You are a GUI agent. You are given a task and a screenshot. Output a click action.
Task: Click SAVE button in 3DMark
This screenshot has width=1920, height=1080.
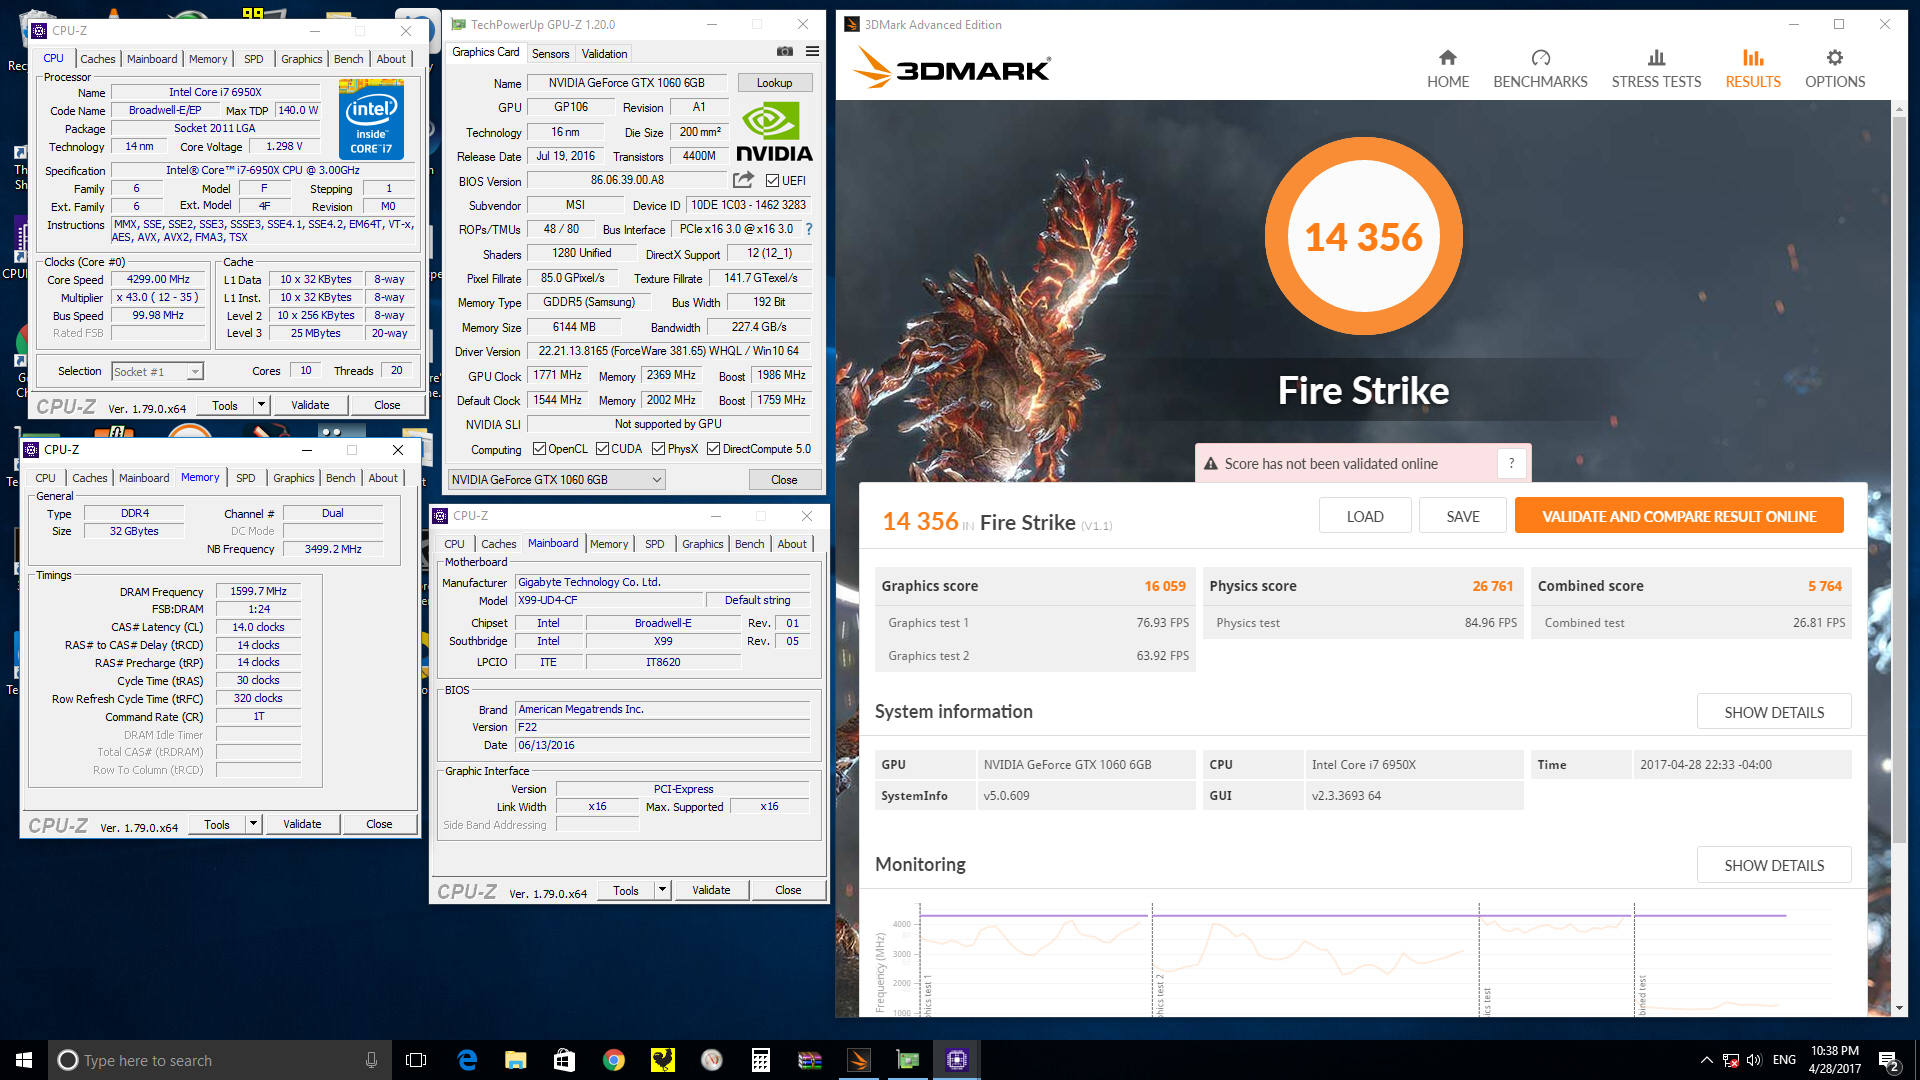1463,516
